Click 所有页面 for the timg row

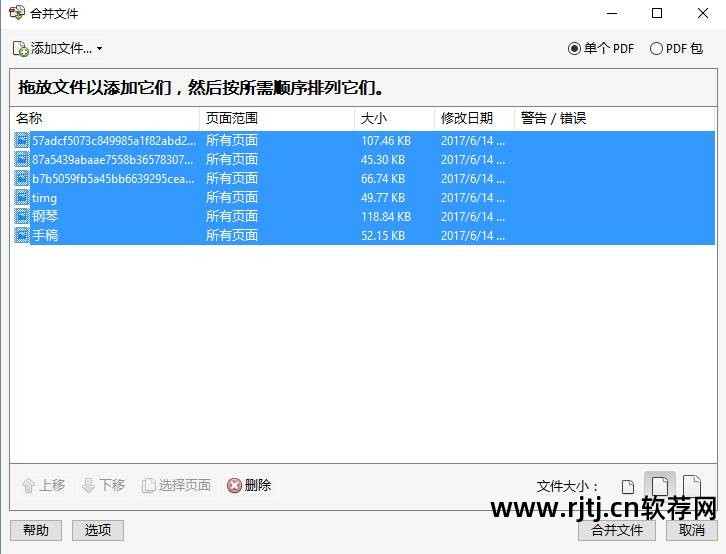[232, 198]
